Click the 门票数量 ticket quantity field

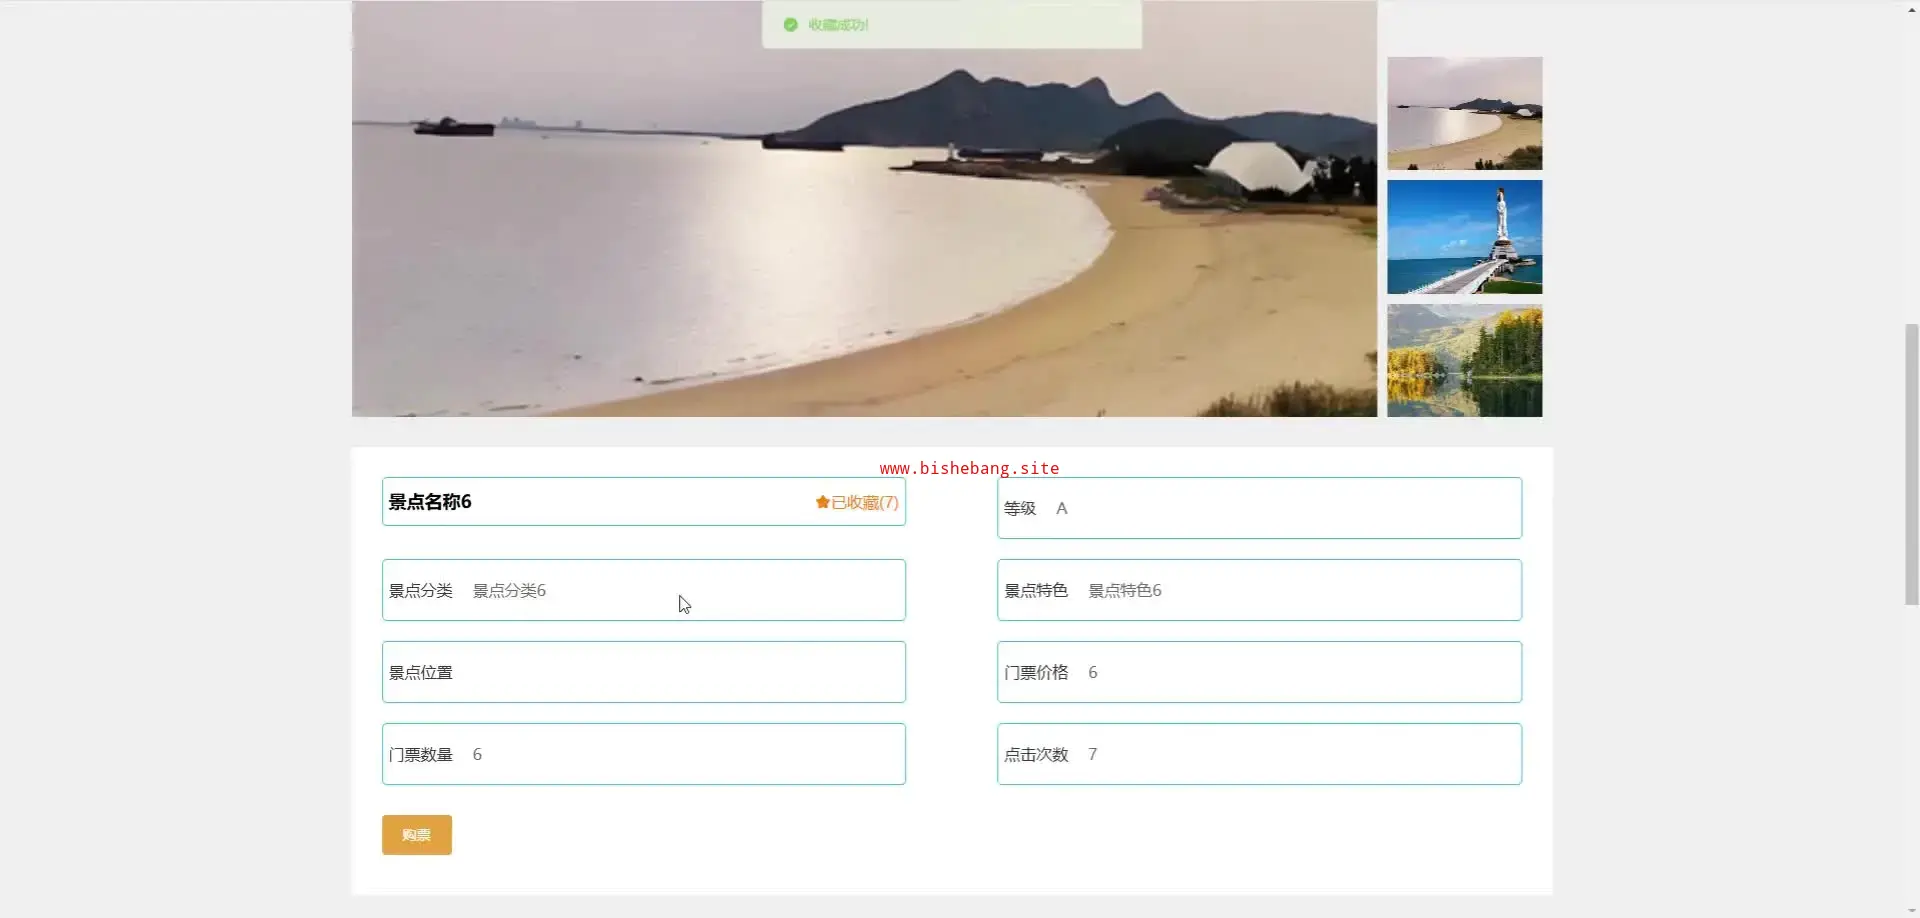(x=643, y=754)
